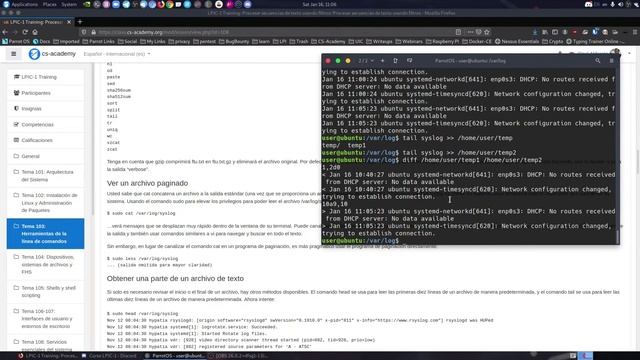This screenshot has height=360, width=640.
Task: Click the cs-academy logo
Action: (x=52, y=53)
